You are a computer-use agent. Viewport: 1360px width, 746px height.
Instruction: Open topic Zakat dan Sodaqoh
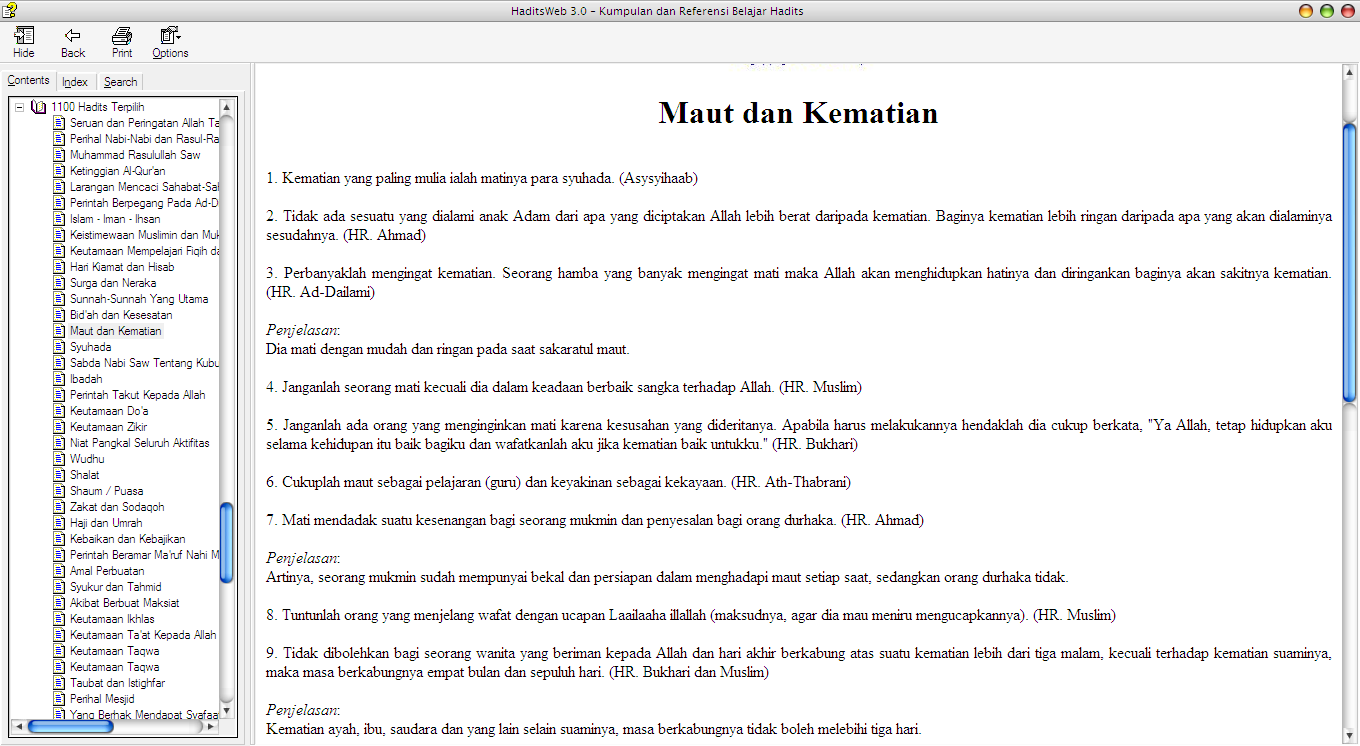[x=117, y=507]
